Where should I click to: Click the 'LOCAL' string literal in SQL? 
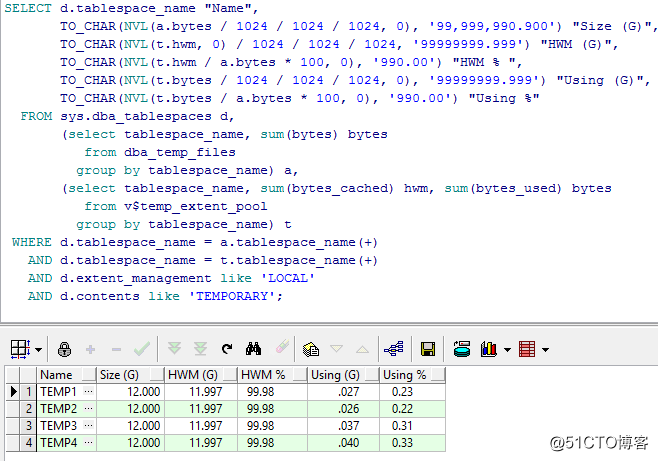[x=287, y=278]
